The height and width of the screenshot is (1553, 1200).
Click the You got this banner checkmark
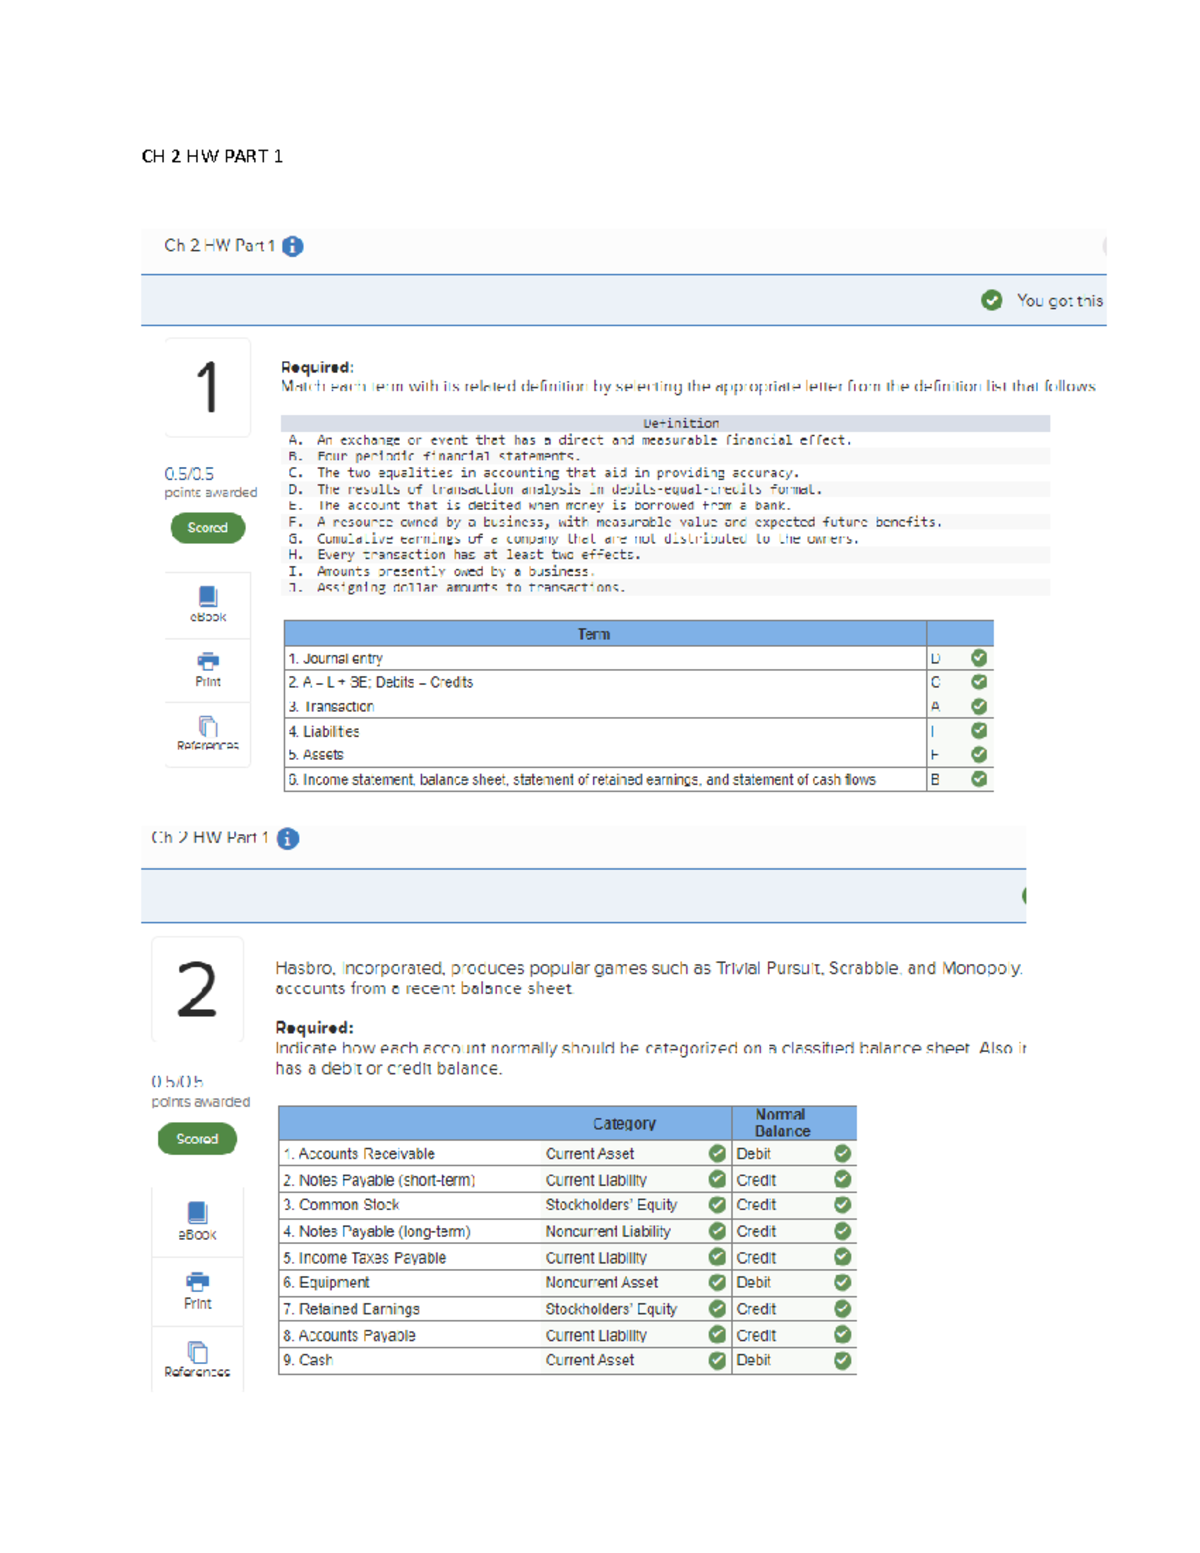(x=991, y=298)
